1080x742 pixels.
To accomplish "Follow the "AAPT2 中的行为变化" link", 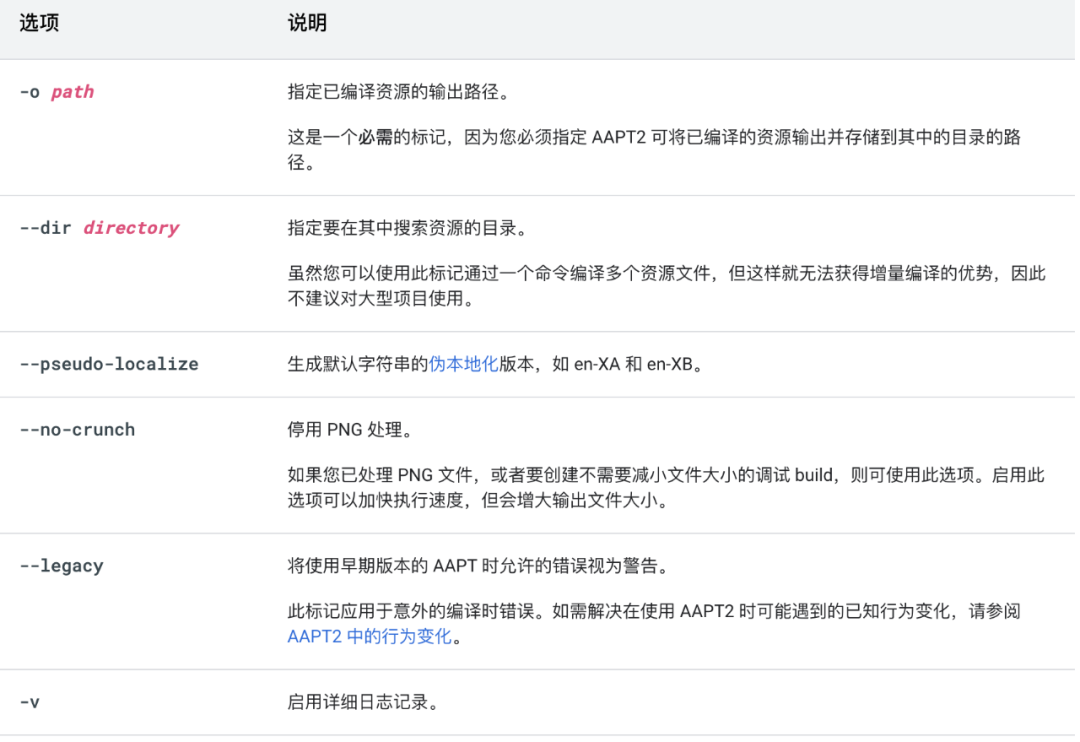I will pyautogui.click(x=369, y=637).
